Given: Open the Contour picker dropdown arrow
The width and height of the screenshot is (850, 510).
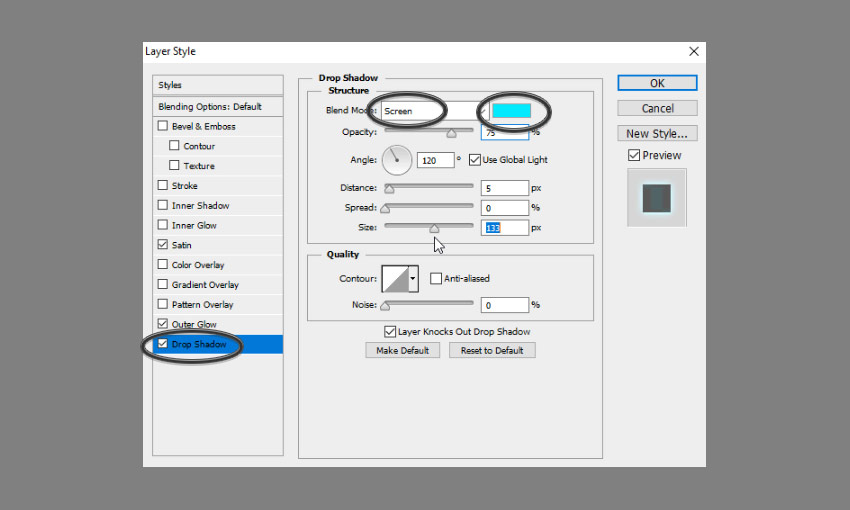Looking at the screenshot, I should [413, 279].
